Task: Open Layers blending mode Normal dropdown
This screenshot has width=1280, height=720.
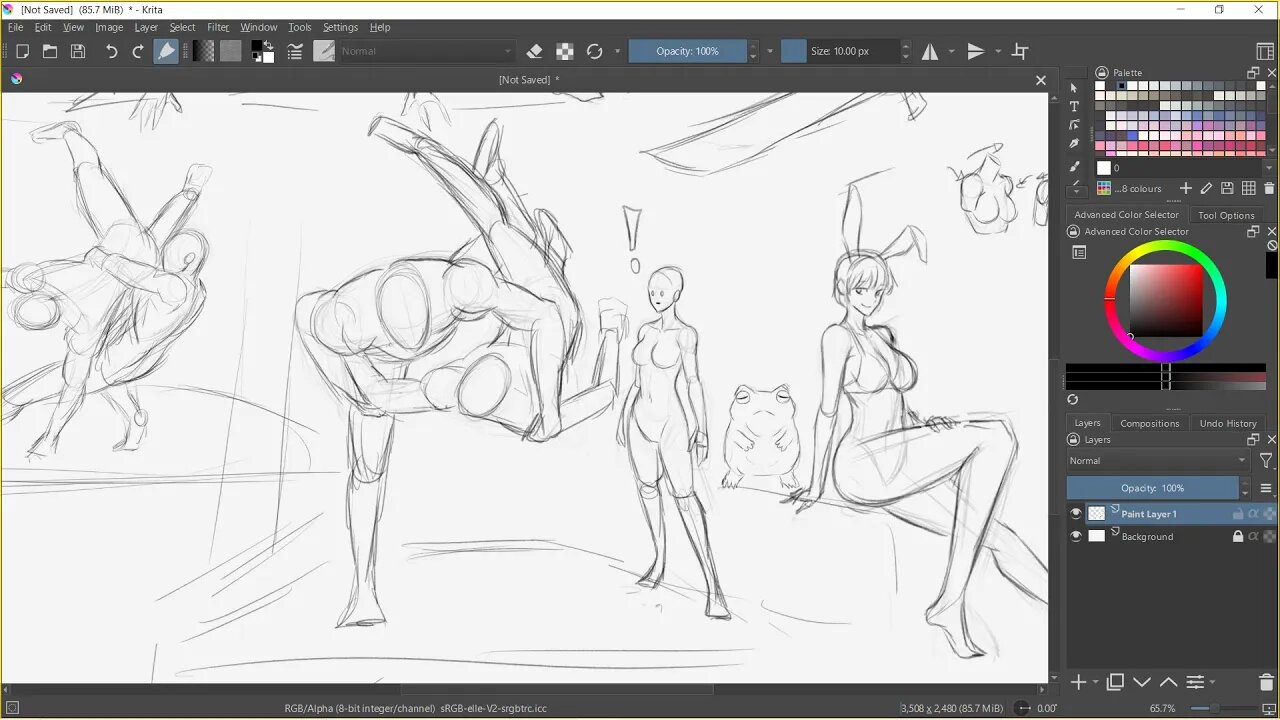Action: coord(1158,461)
